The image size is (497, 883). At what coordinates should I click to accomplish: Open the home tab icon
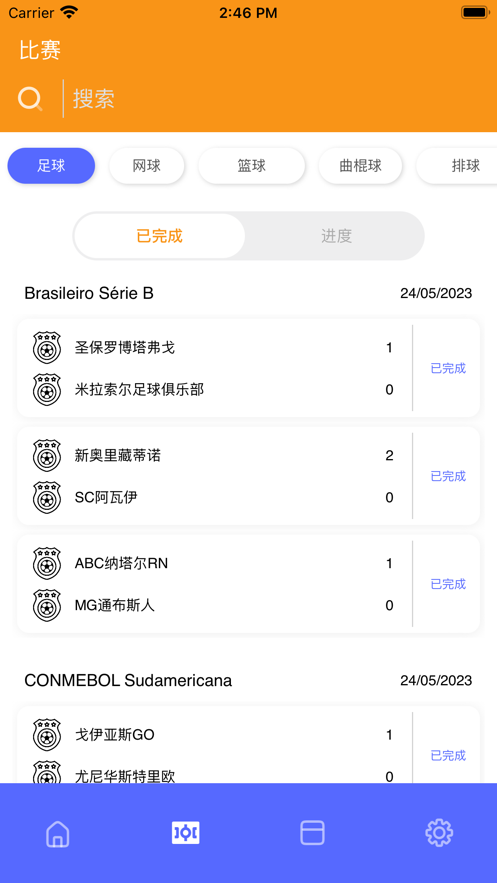57,833
